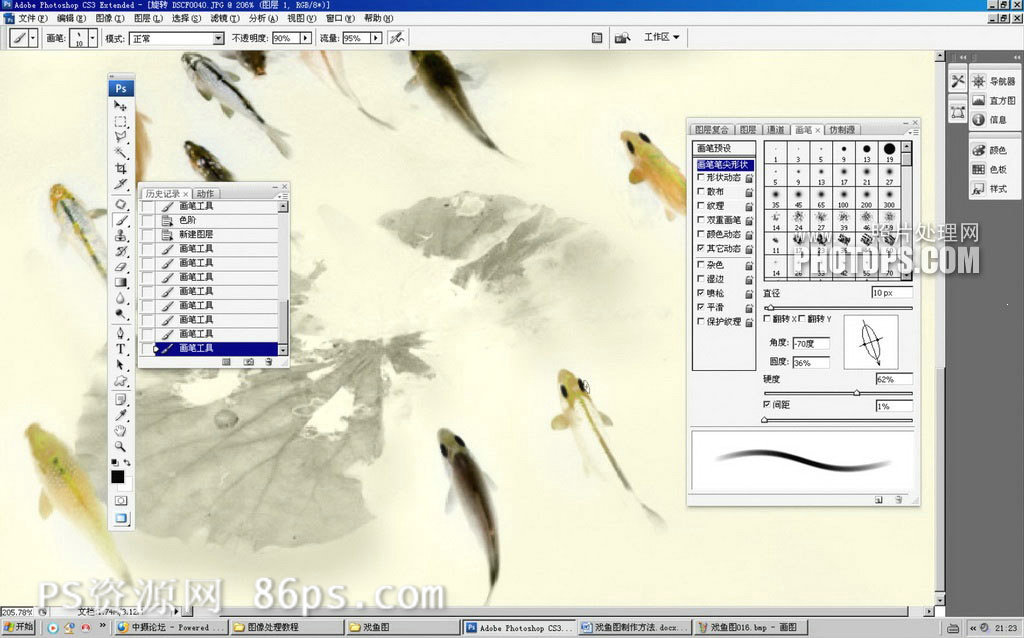Uncheck the 间距 (Spacing) checkbox

coord(767,405)
